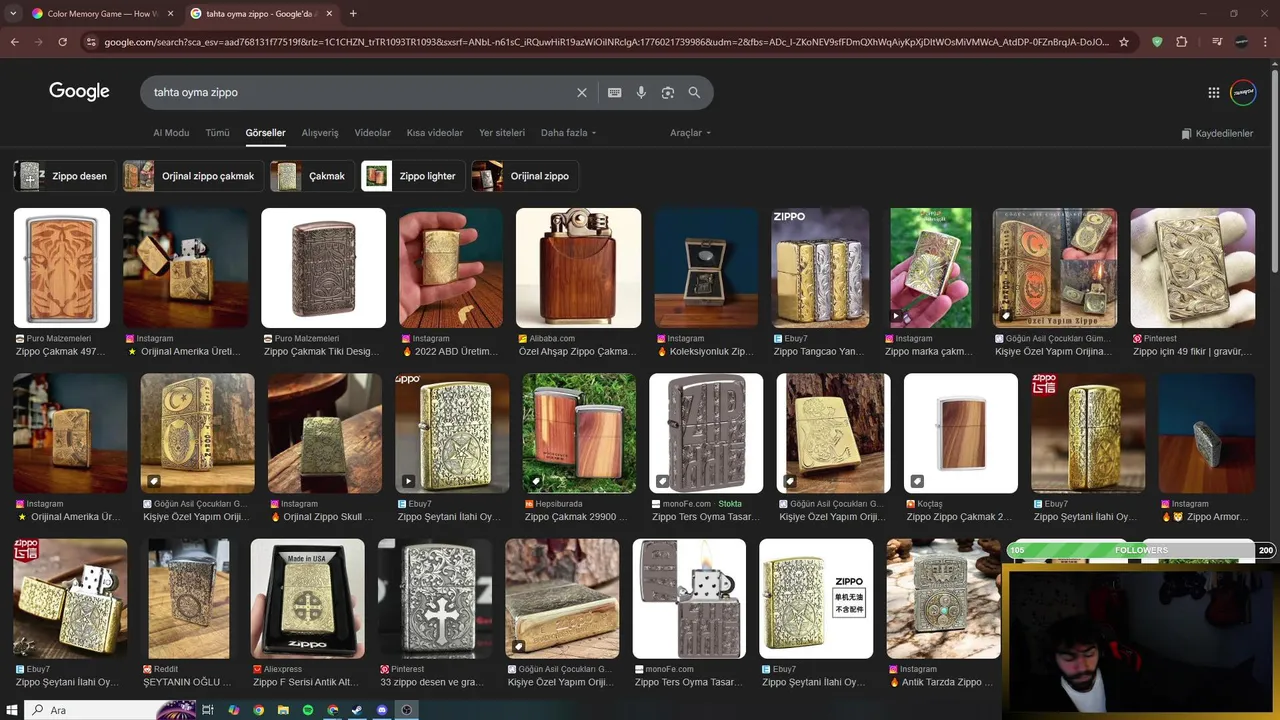This screenshot has width=1280, height=720.
Task: Expand the Araçlar dropdown
Action: (x=690, y=133)
